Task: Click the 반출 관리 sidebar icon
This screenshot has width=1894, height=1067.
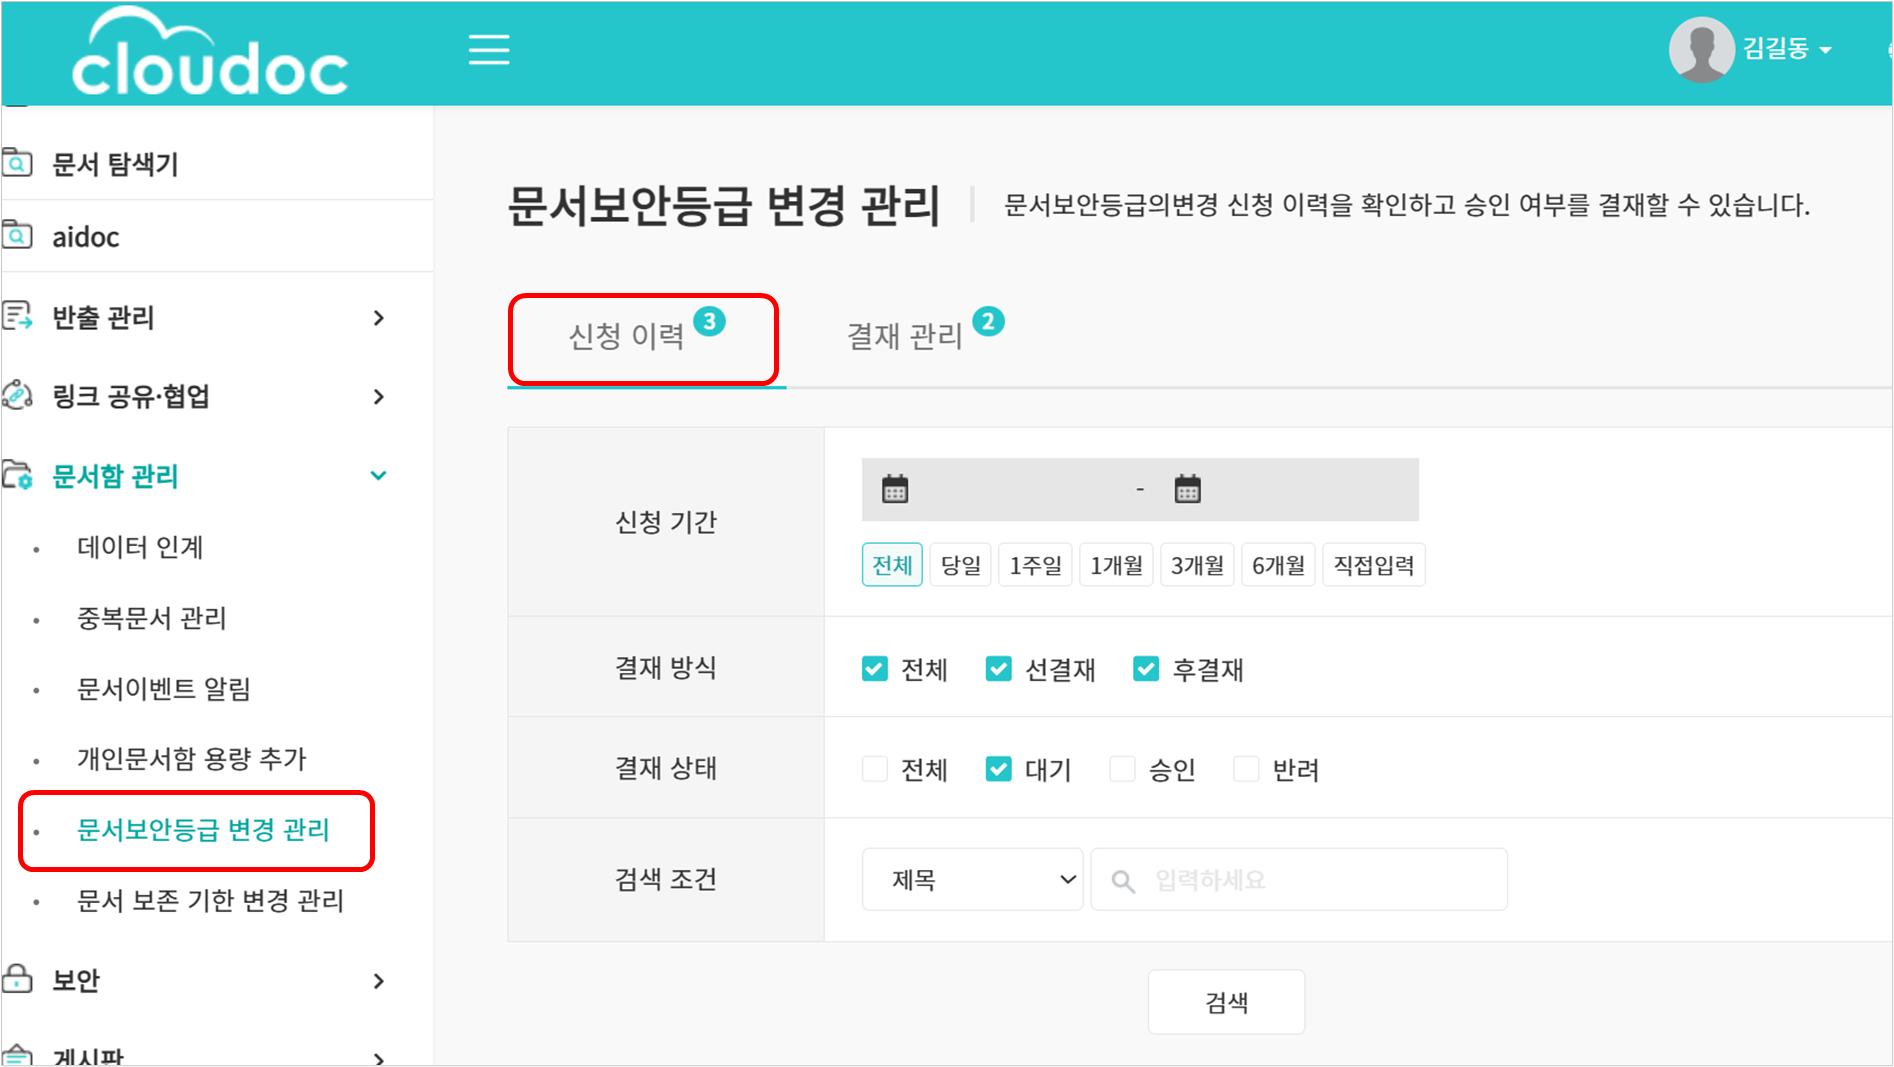Action: [x=17, y=317]
